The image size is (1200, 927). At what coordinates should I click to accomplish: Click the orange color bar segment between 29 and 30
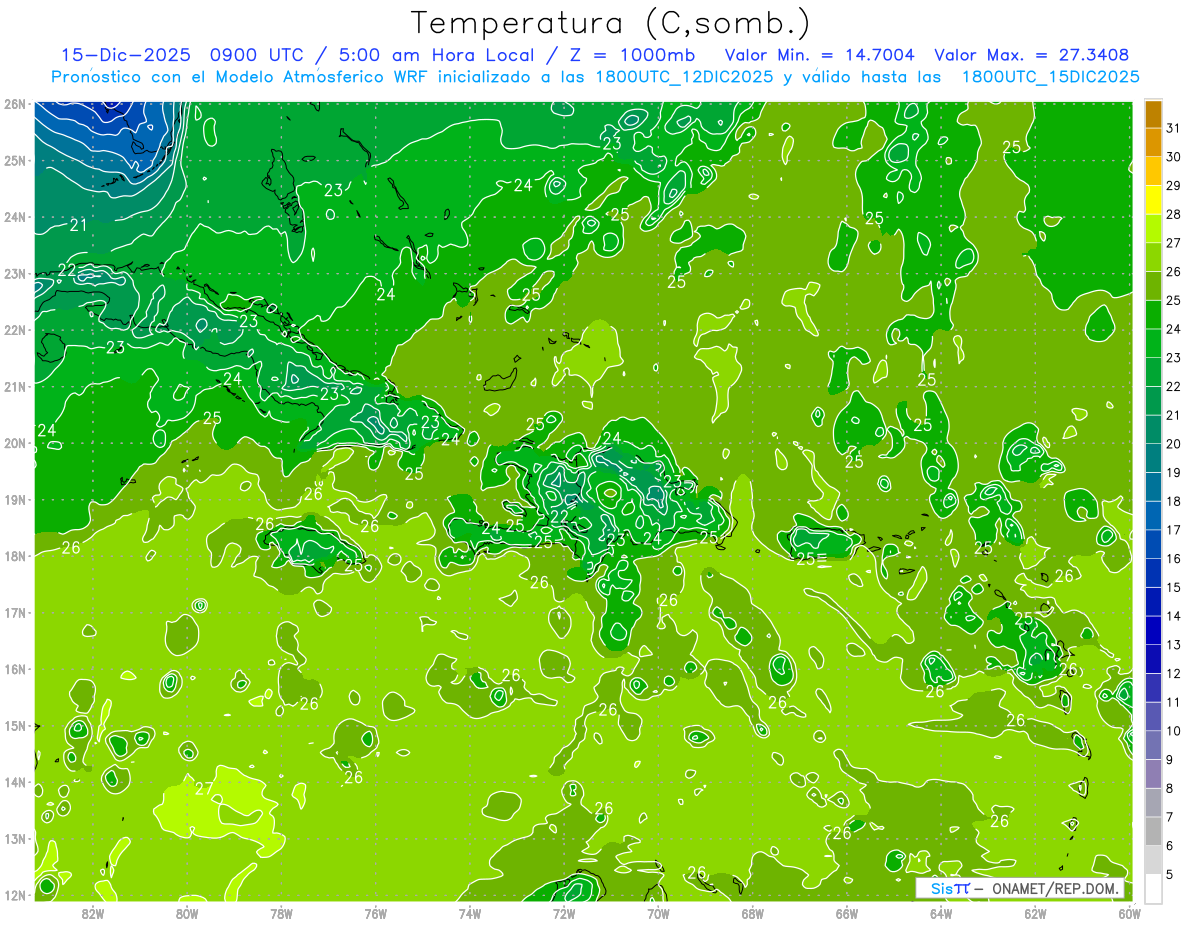1153,172
